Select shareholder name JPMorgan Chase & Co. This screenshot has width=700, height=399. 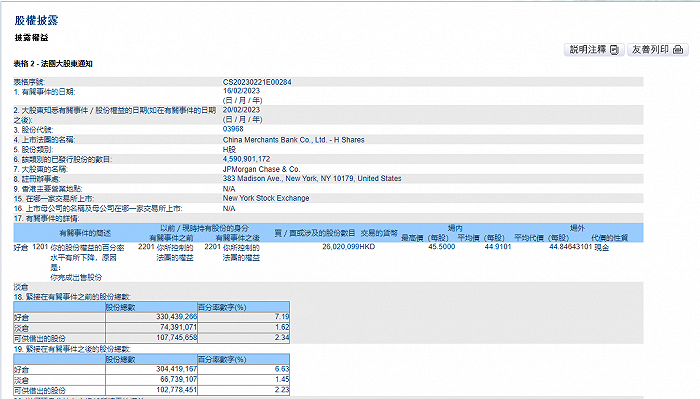262,169
